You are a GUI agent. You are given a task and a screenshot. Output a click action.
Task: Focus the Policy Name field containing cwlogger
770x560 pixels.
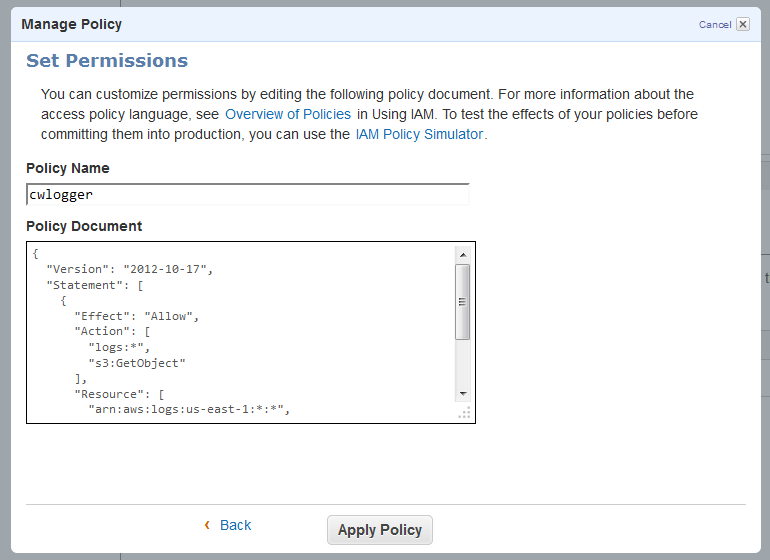[x=247, y=195]
